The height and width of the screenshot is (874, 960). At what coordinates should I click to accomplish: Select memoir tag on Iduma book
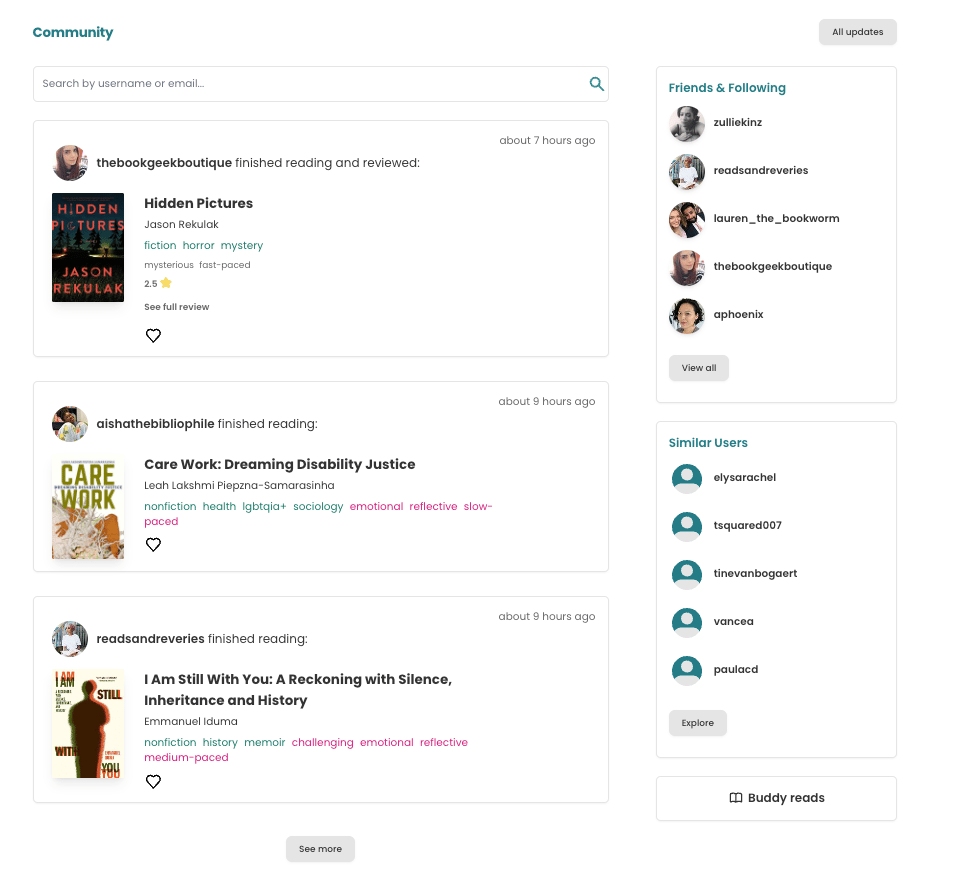264,742
